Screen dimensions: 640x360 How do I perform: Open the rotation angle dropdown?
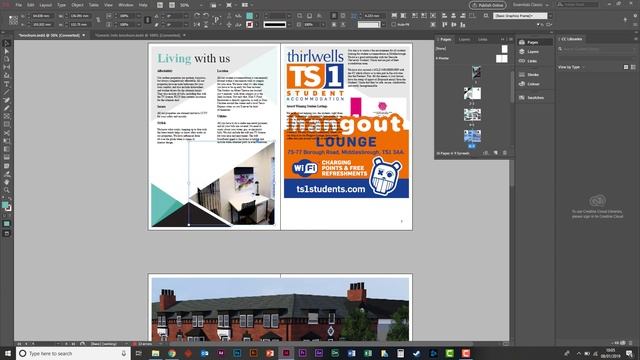click(x=187, y=16)
